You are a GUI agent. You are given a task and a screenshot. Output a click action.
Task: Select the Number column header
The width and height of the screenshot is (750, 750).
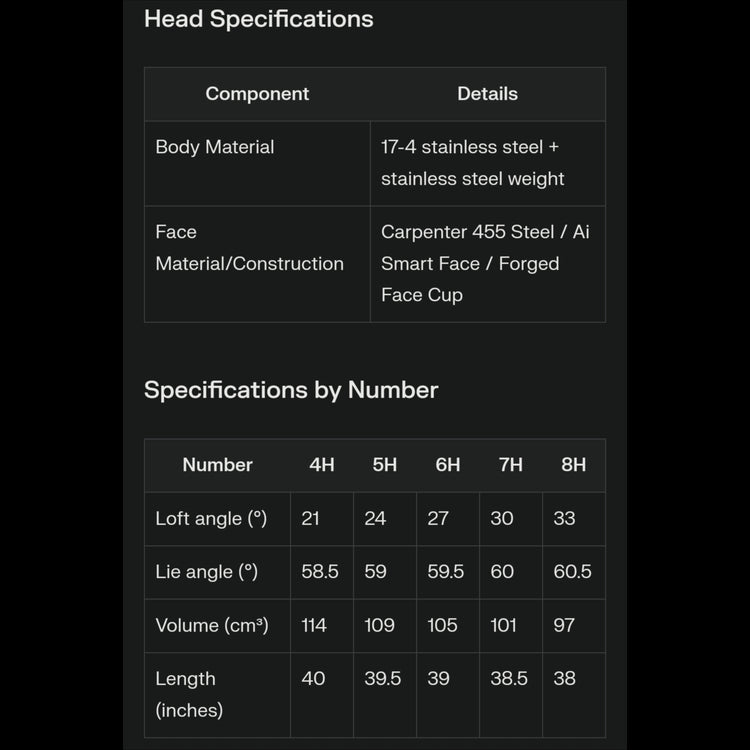[x=217, y=465]
